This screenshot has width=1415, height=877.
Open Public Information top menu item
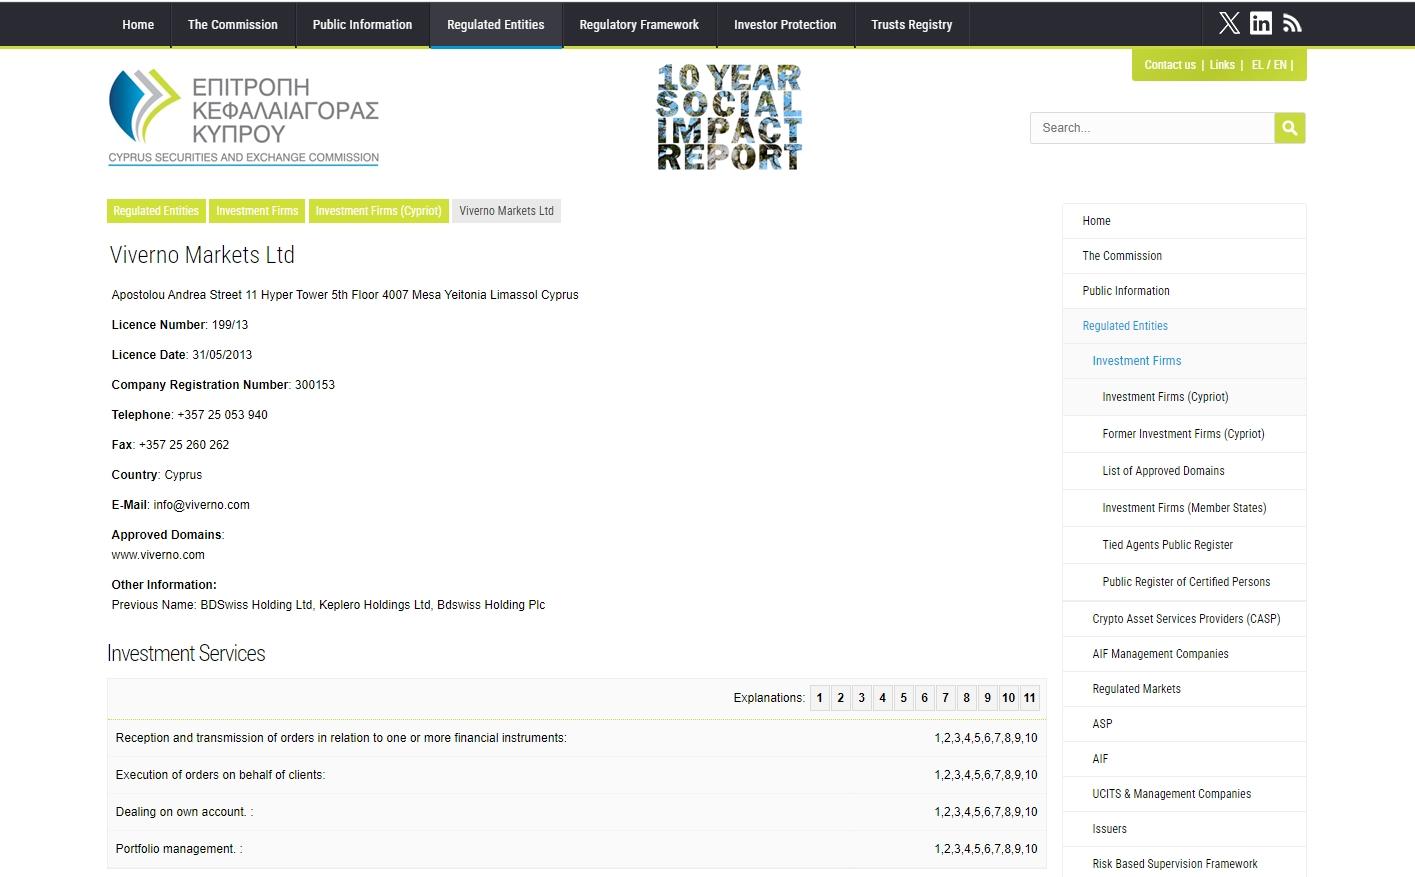(362, 24)
